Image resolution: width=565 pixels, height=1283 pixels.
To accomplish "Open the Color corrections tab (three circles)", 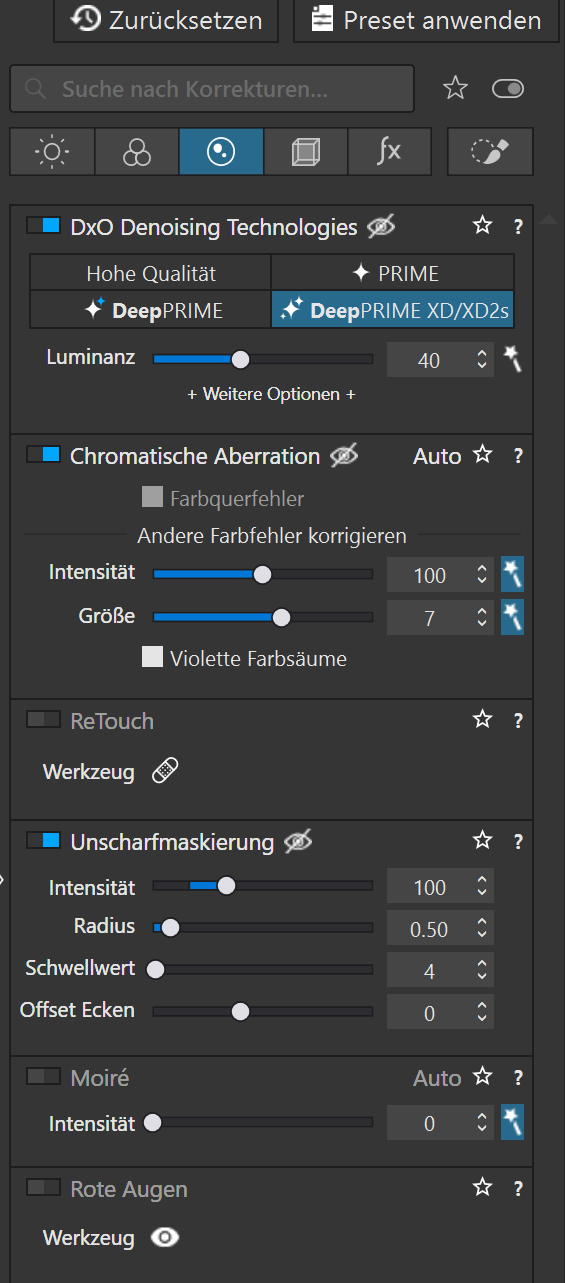I will 137,152.
